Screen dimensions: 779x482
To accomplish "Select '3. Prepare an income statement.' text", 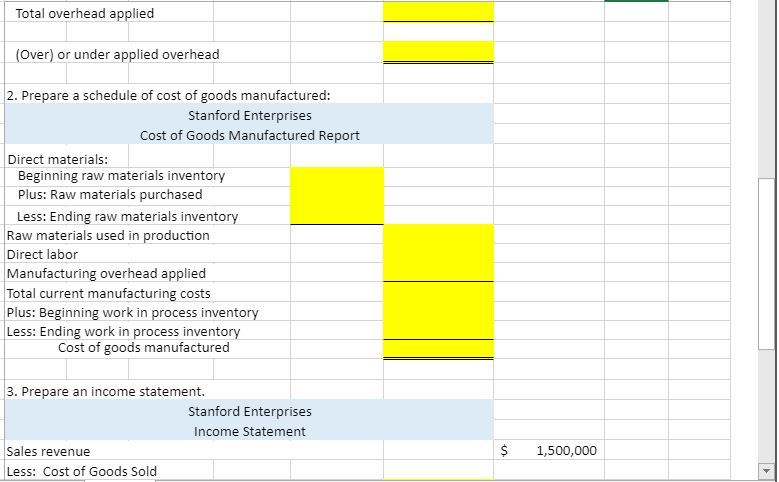I will coord(105,392).
